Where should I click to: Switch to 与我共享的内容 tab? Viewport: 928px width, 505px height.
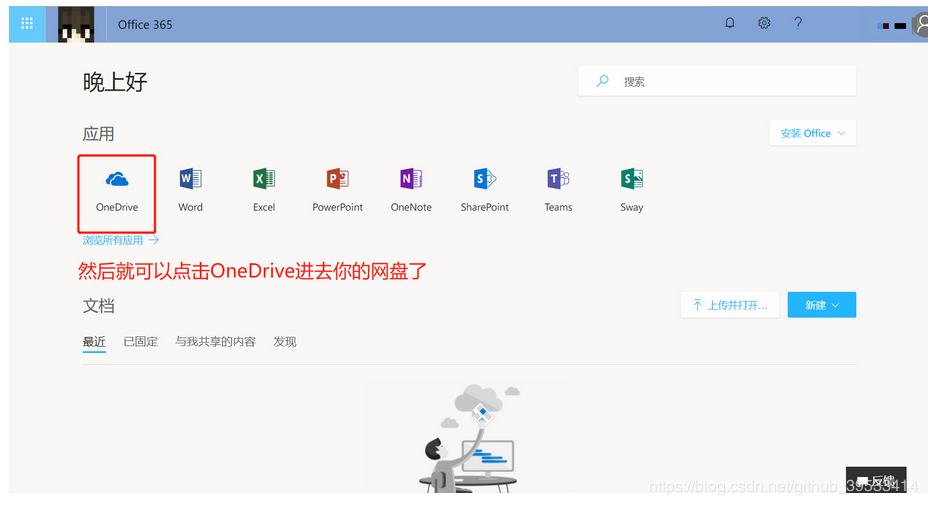click(x=215, y=342)
